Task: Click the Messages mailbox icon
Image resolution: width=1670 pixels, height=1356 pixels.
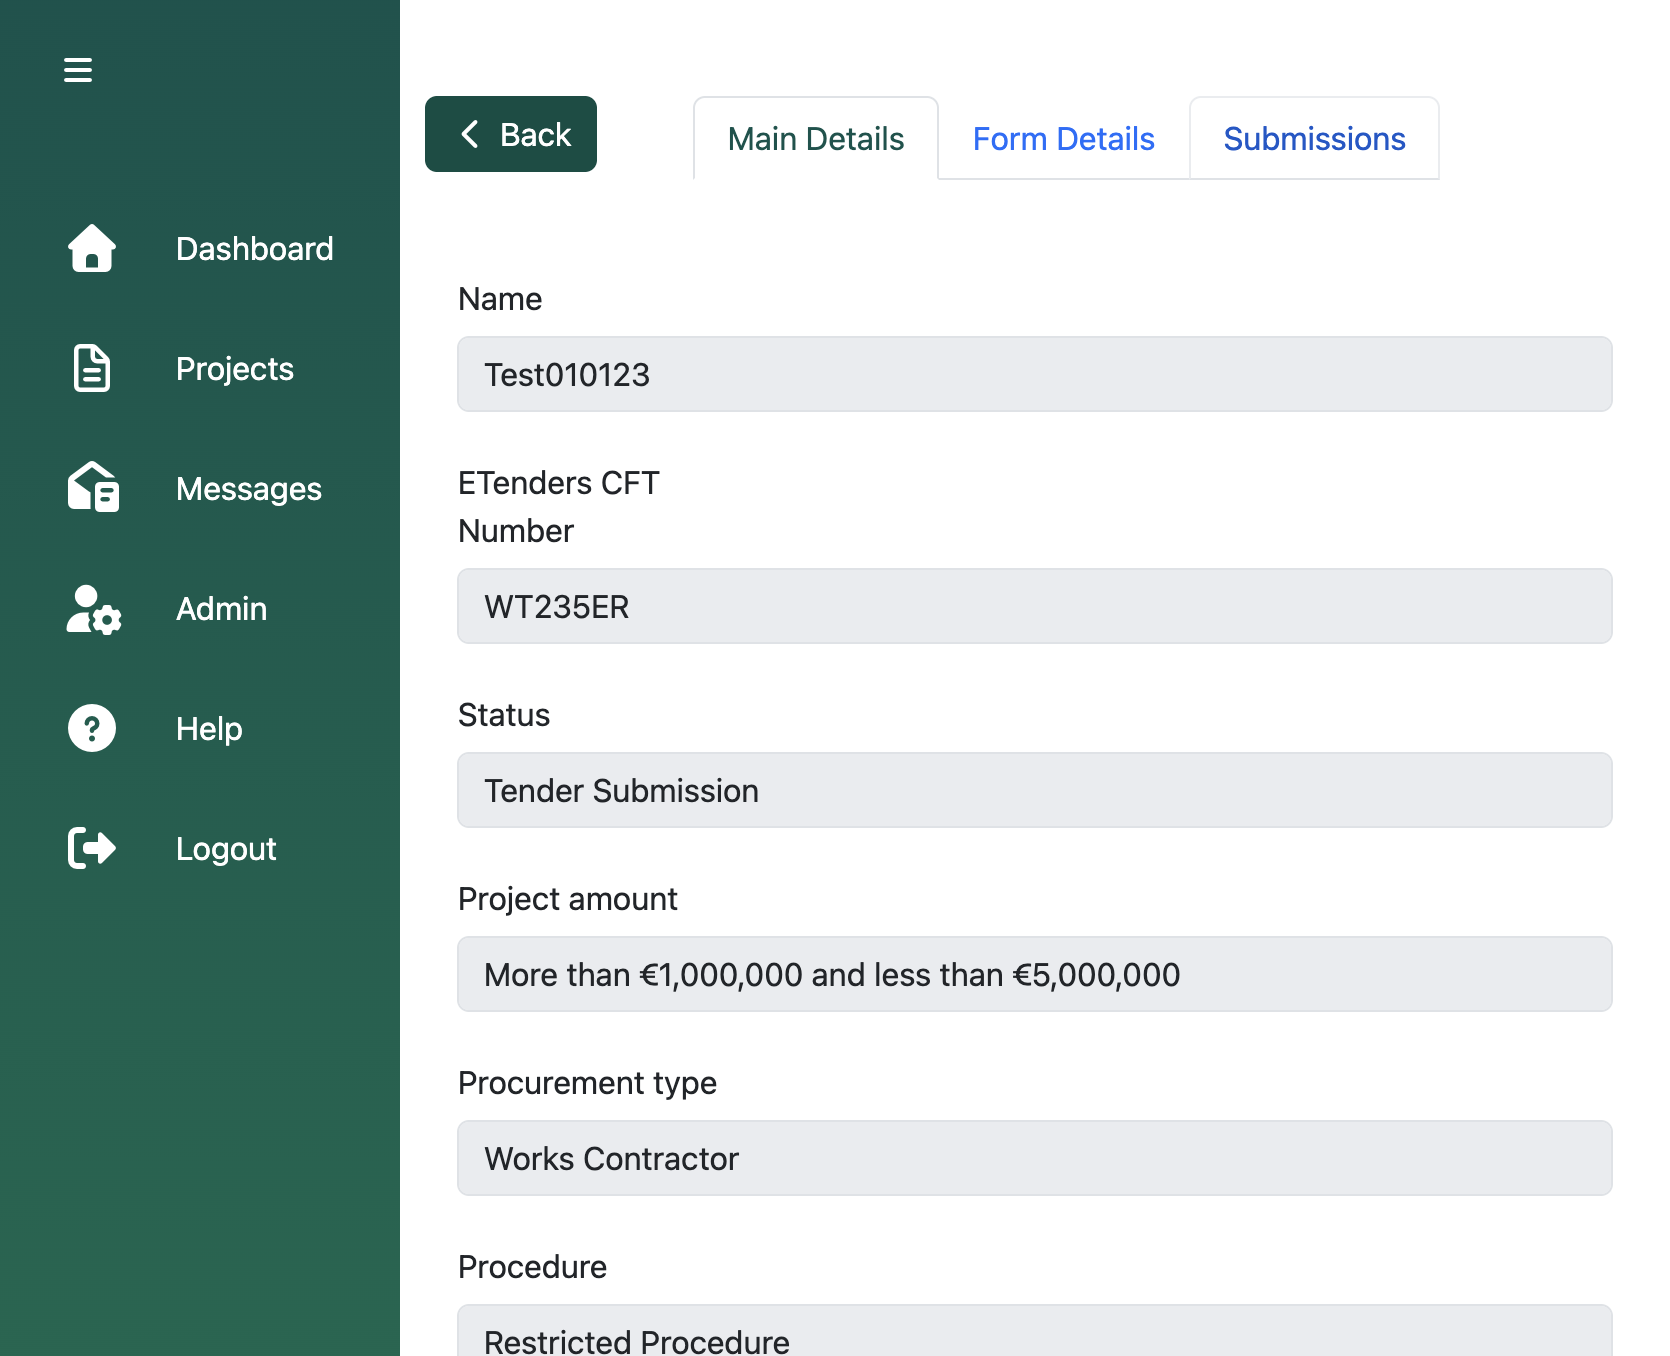Action: tap(93, 487)
